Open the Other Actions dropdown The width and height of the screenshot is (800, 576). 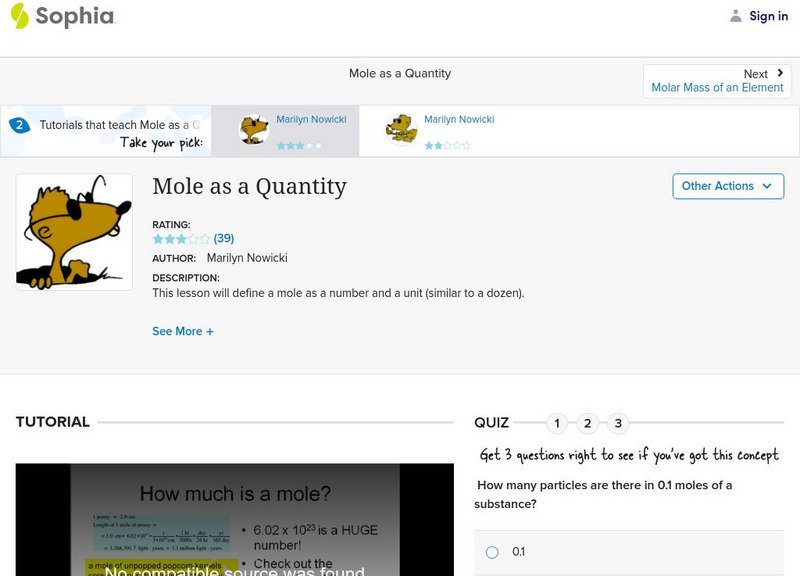tap(728, 186)
